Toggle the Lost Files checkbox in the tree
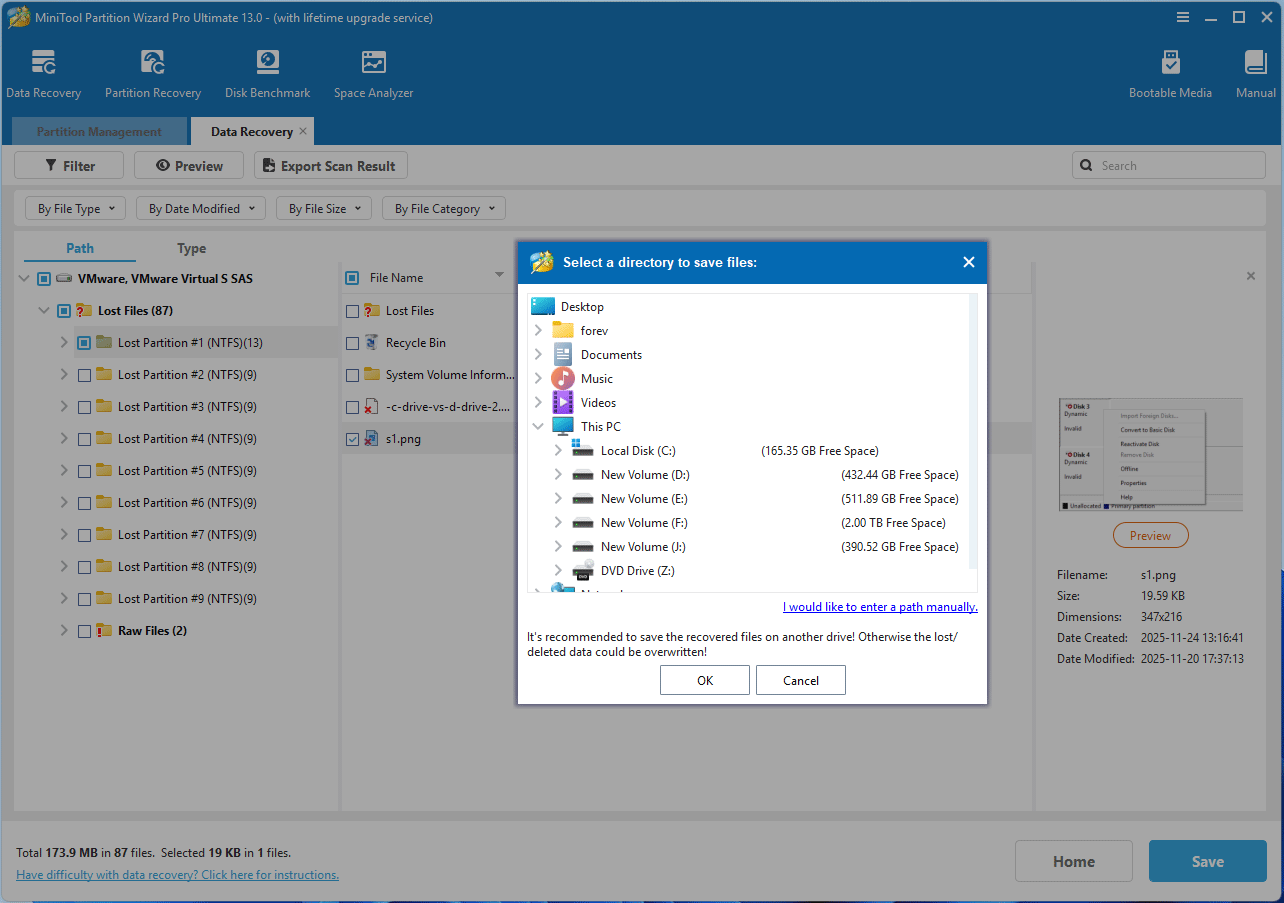1284x903 pixels. [63, 310]
